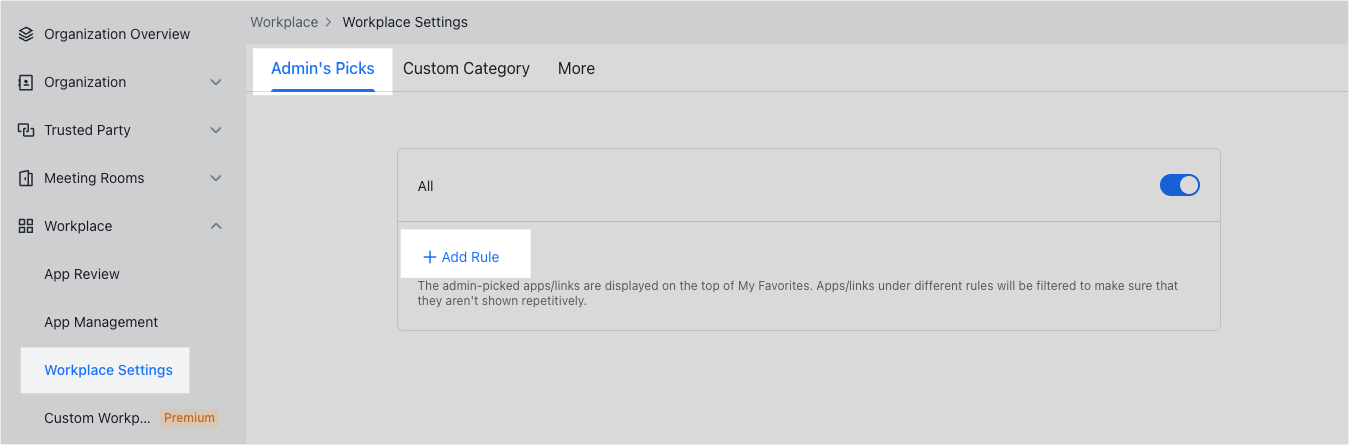Toggle the All switch off
This screenshot has height=445, width=1349.
1179,185
